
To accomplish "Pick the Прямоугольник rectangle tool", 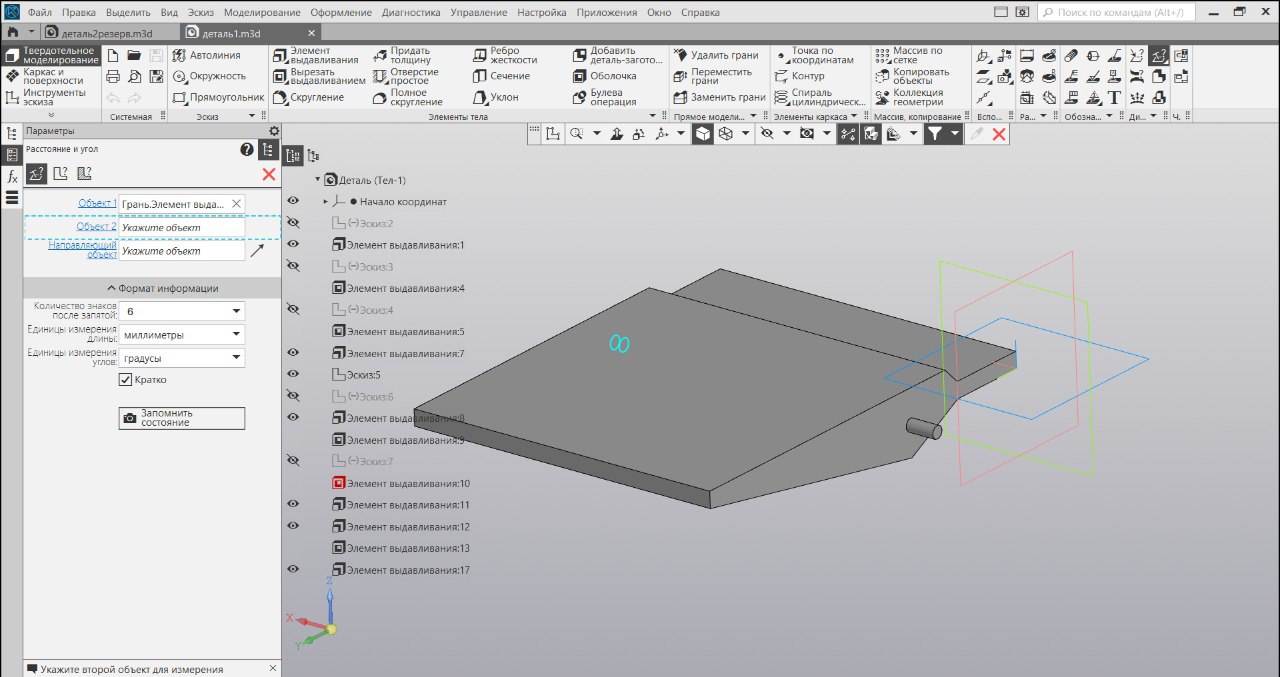I will coord(218,97).
